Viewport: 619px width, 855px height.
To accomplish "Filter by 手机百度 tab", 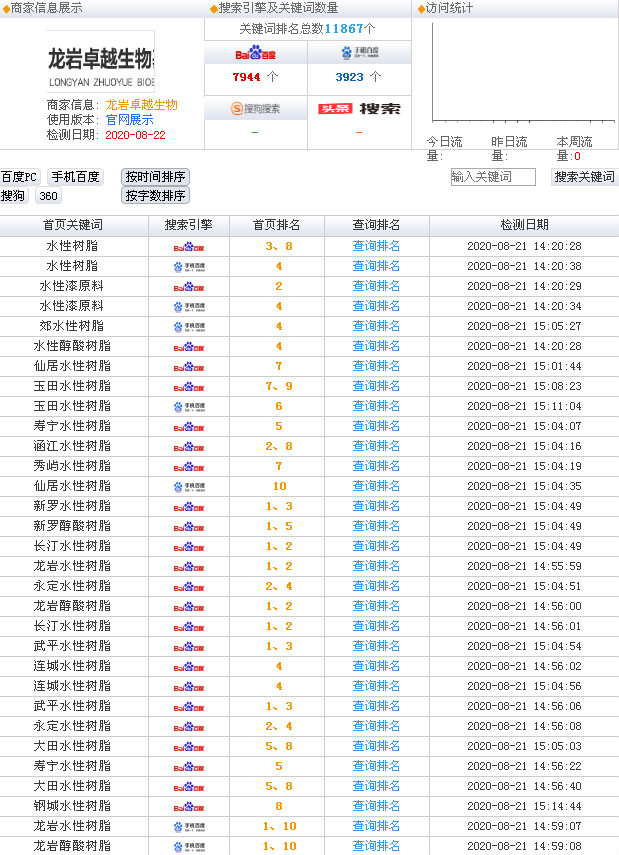I will 76,177.
